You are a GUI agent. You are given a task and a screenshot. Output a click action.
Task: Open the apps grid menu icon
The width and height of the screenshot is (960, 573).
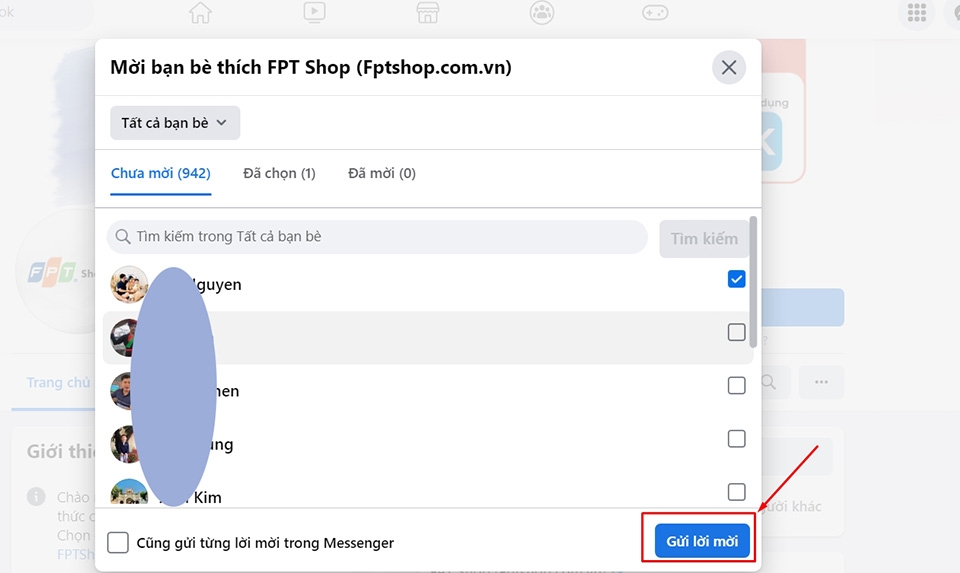[x=917, y=12]
